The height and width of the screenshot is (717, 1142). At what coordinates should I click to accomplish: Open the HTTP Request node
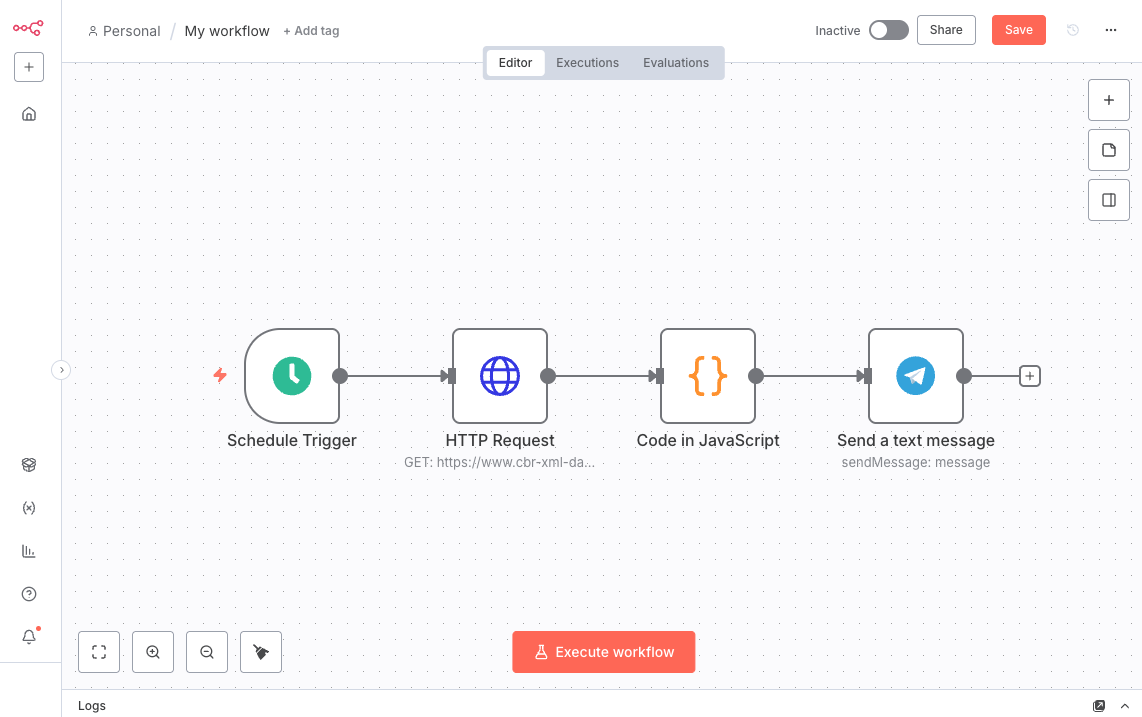(x=500, y=376)
